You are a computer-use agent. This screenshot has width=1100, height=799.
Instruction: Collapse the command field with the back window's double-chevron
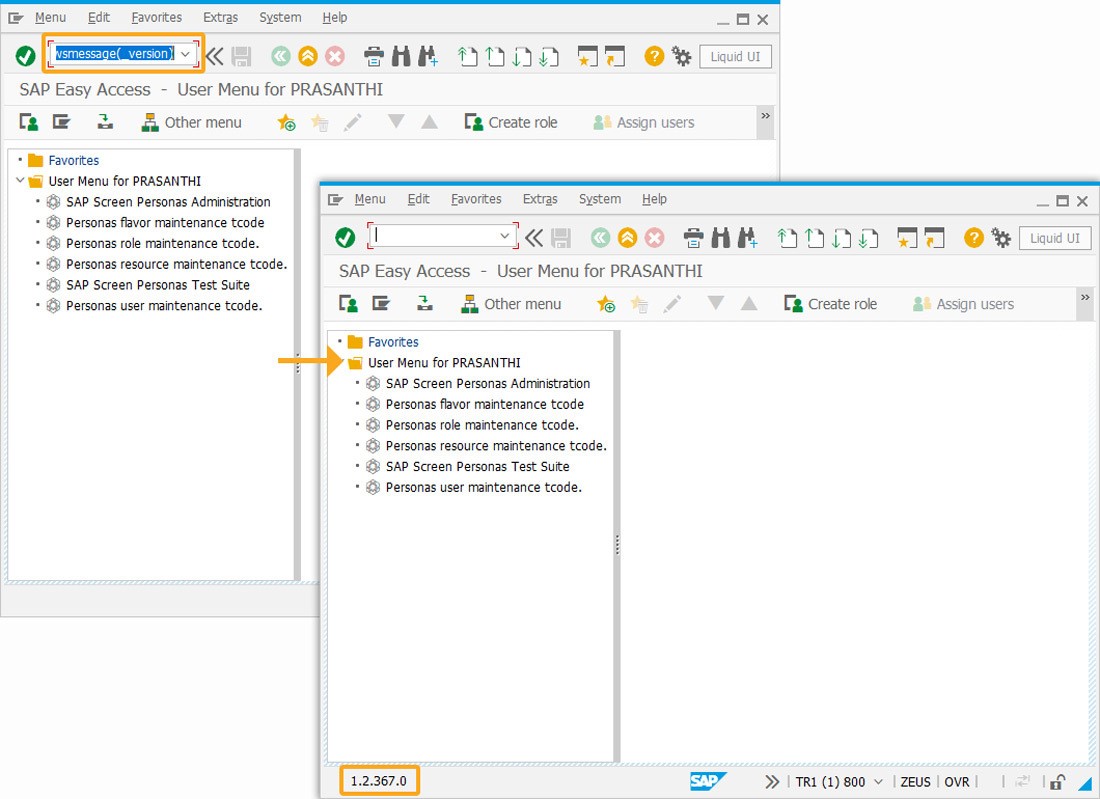pos(215,56)
